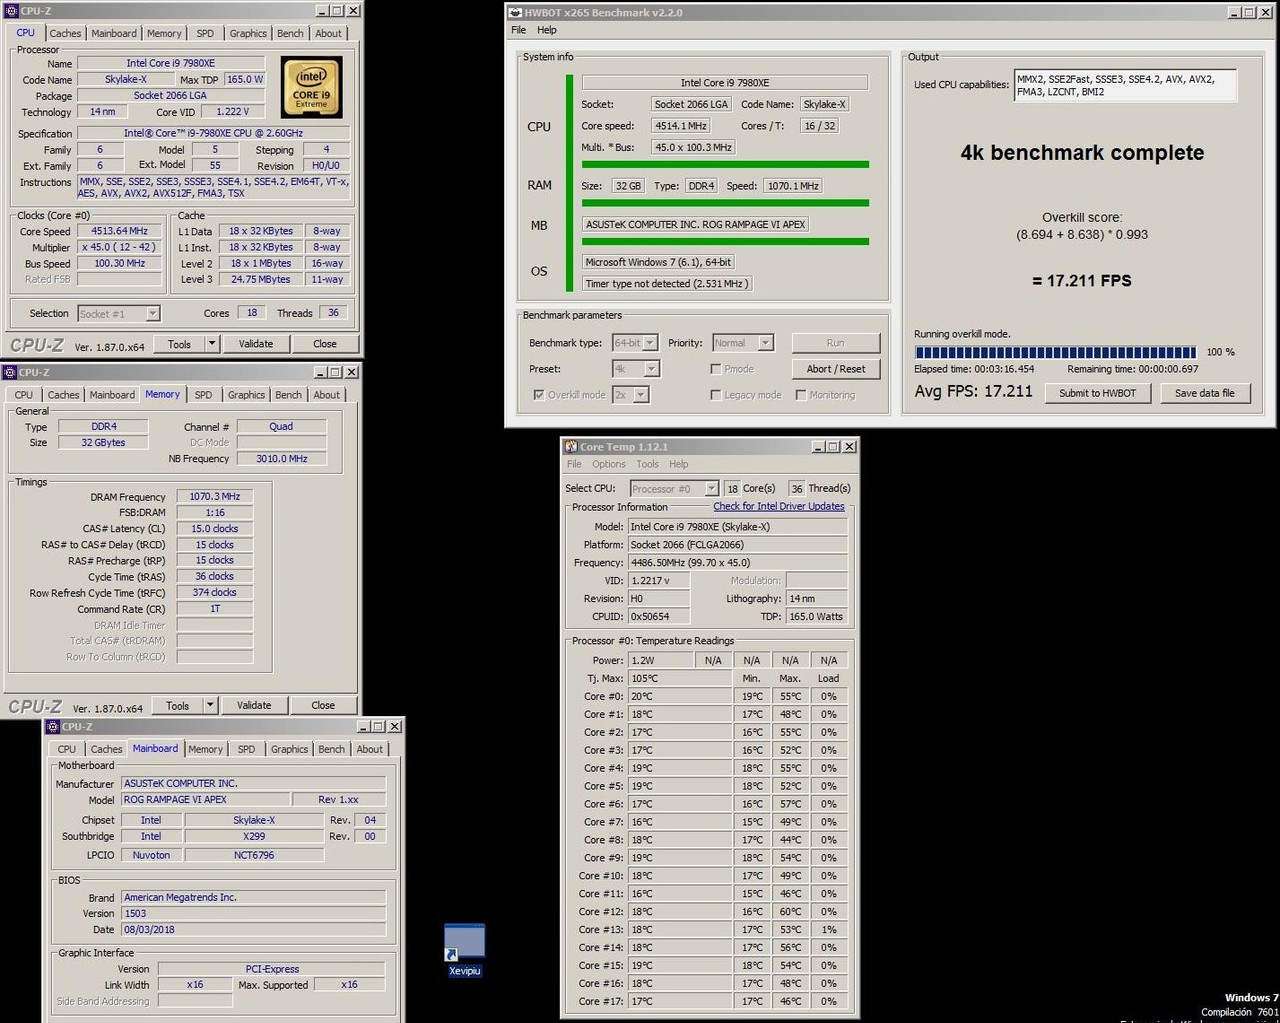1280x1023 pixels.
Task: Click the HWBOT x265 Benchmark title bar icon
Action: pyautogui.click(x=515, y=13)
